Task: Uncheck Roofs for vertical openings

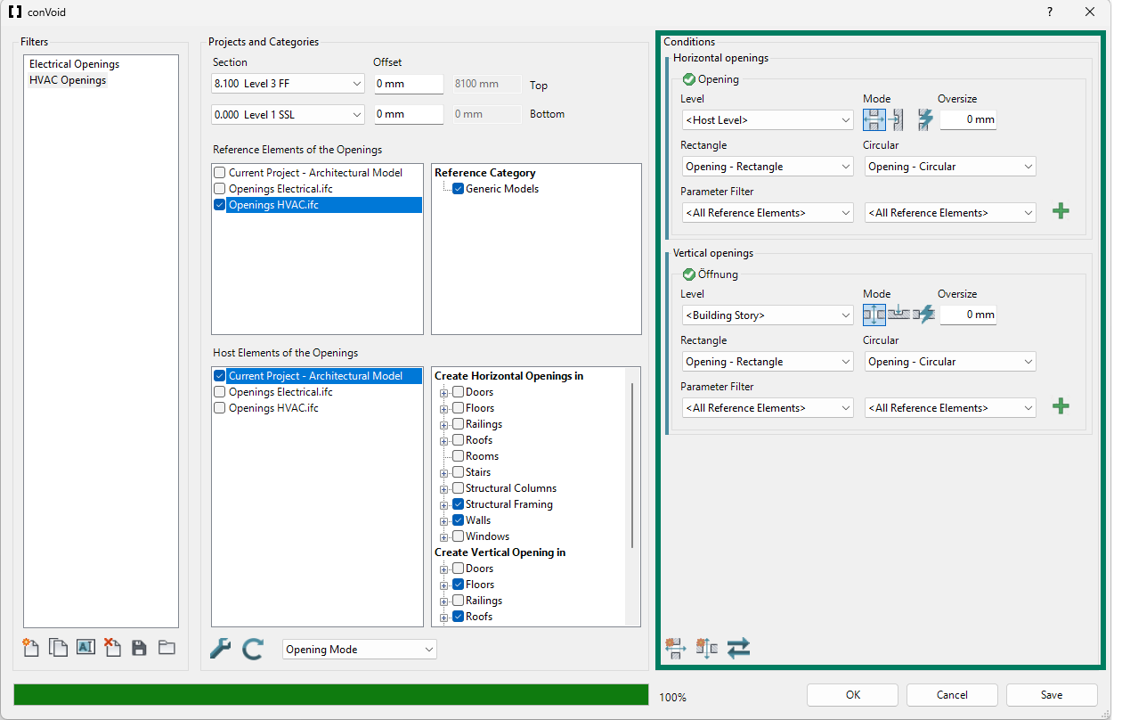Action: click(458, 616)
